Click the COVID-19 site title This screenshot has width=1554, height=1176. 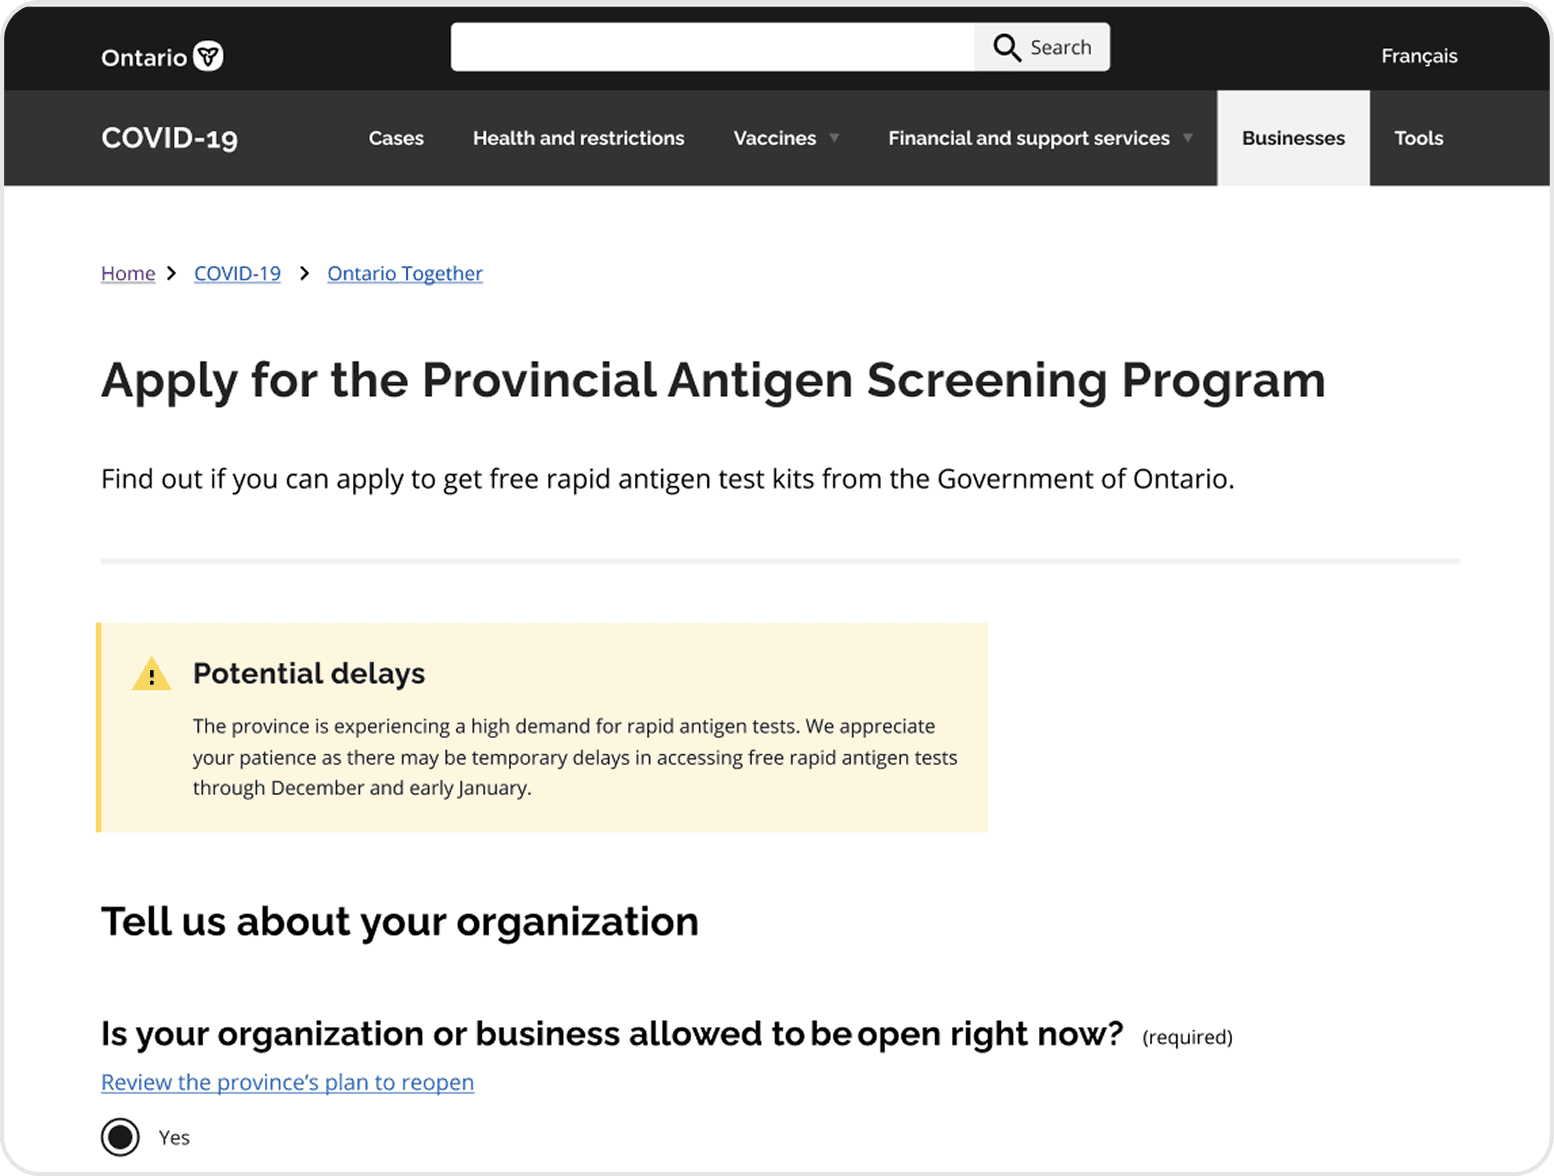(x=170, y=138)
